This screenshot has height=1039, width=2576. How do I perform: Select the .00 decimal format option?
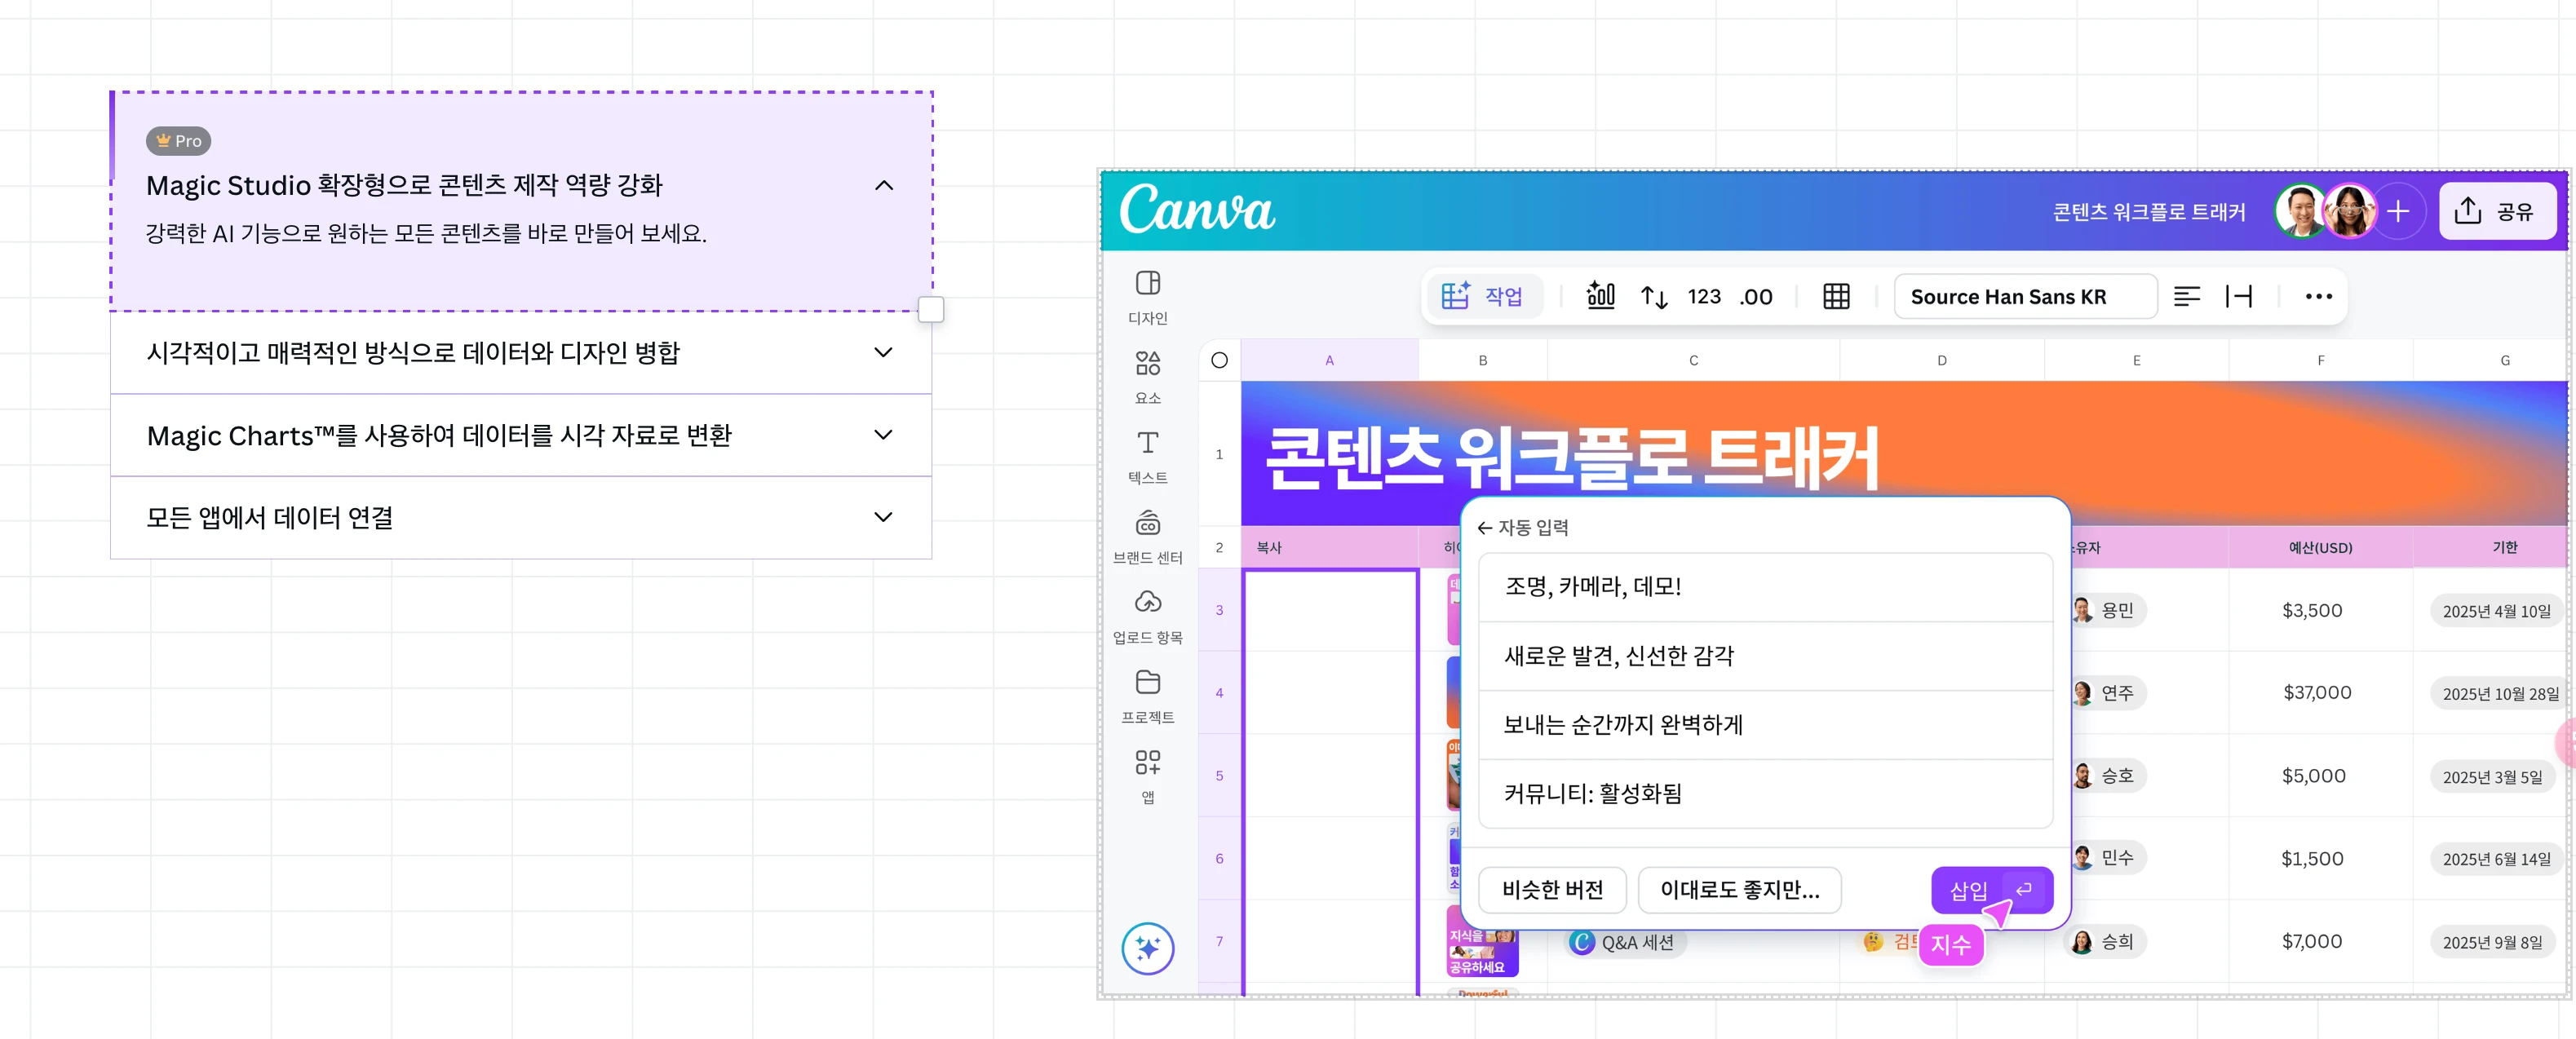click(x=1755, y=296)
